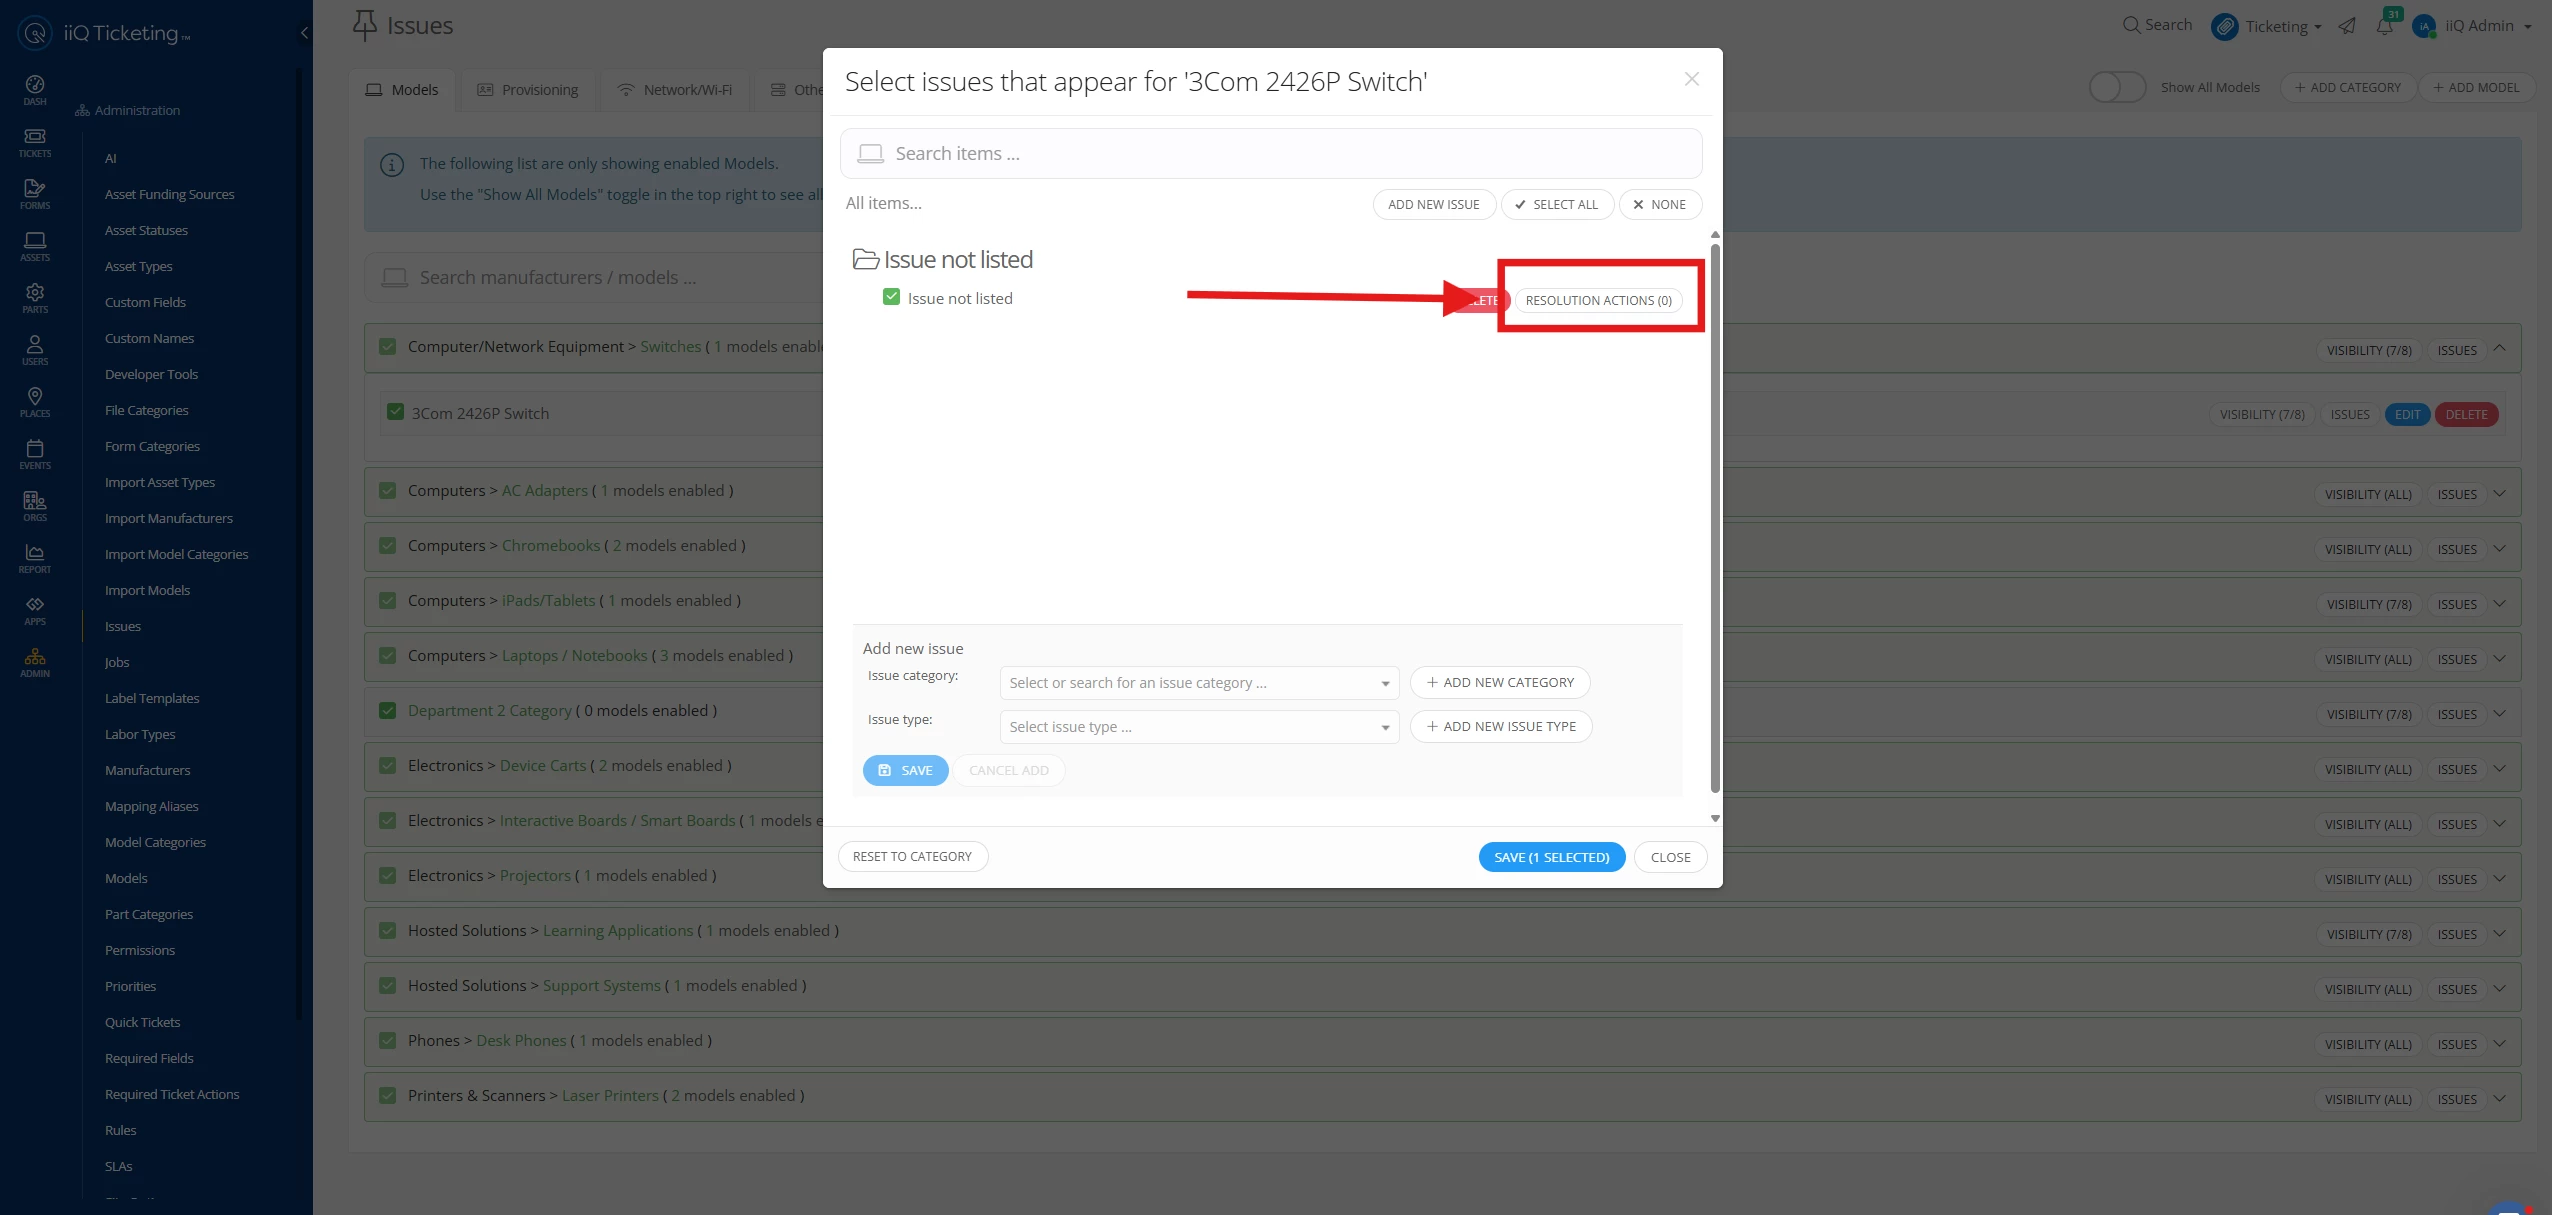Open the iiQ Admin user dropdown
The width and height of the screenshot is (2552, 1215).
2489,26
